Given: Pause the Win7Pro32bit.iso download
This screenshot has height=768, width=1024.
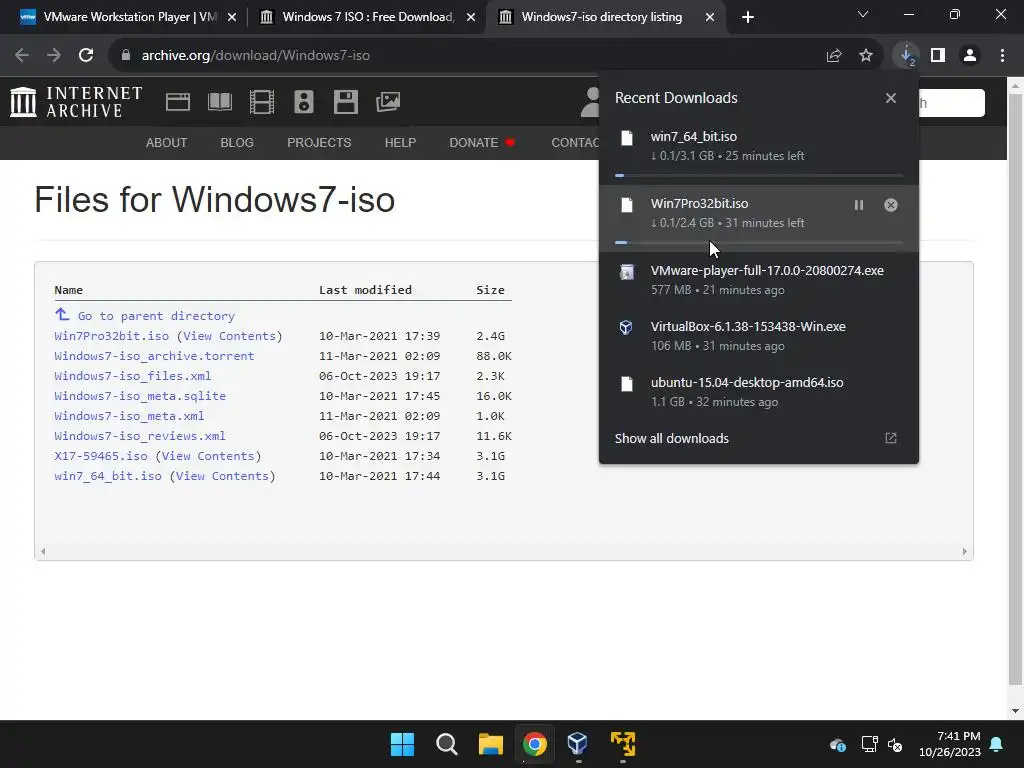Looking at the screenshot, I should click(x=859, y=205).
